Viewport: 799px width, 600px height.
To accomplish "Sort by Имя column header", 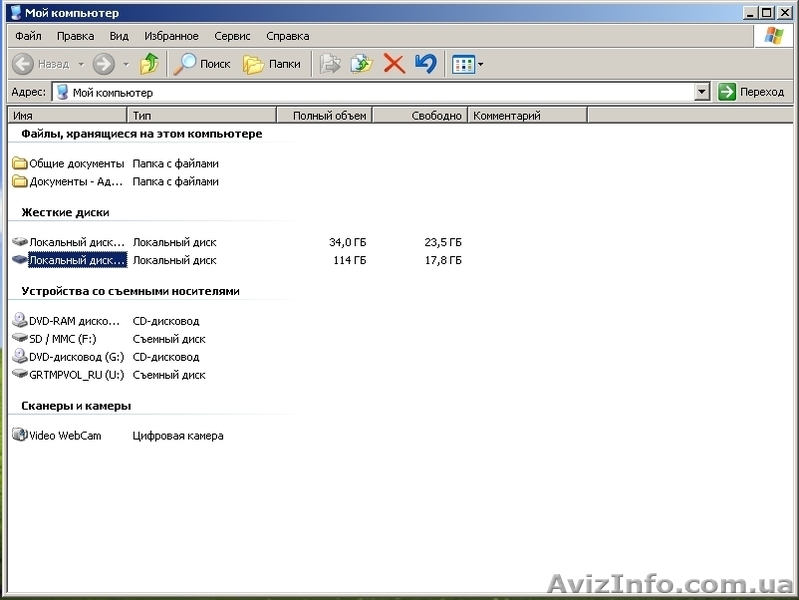I will (67, 116).
